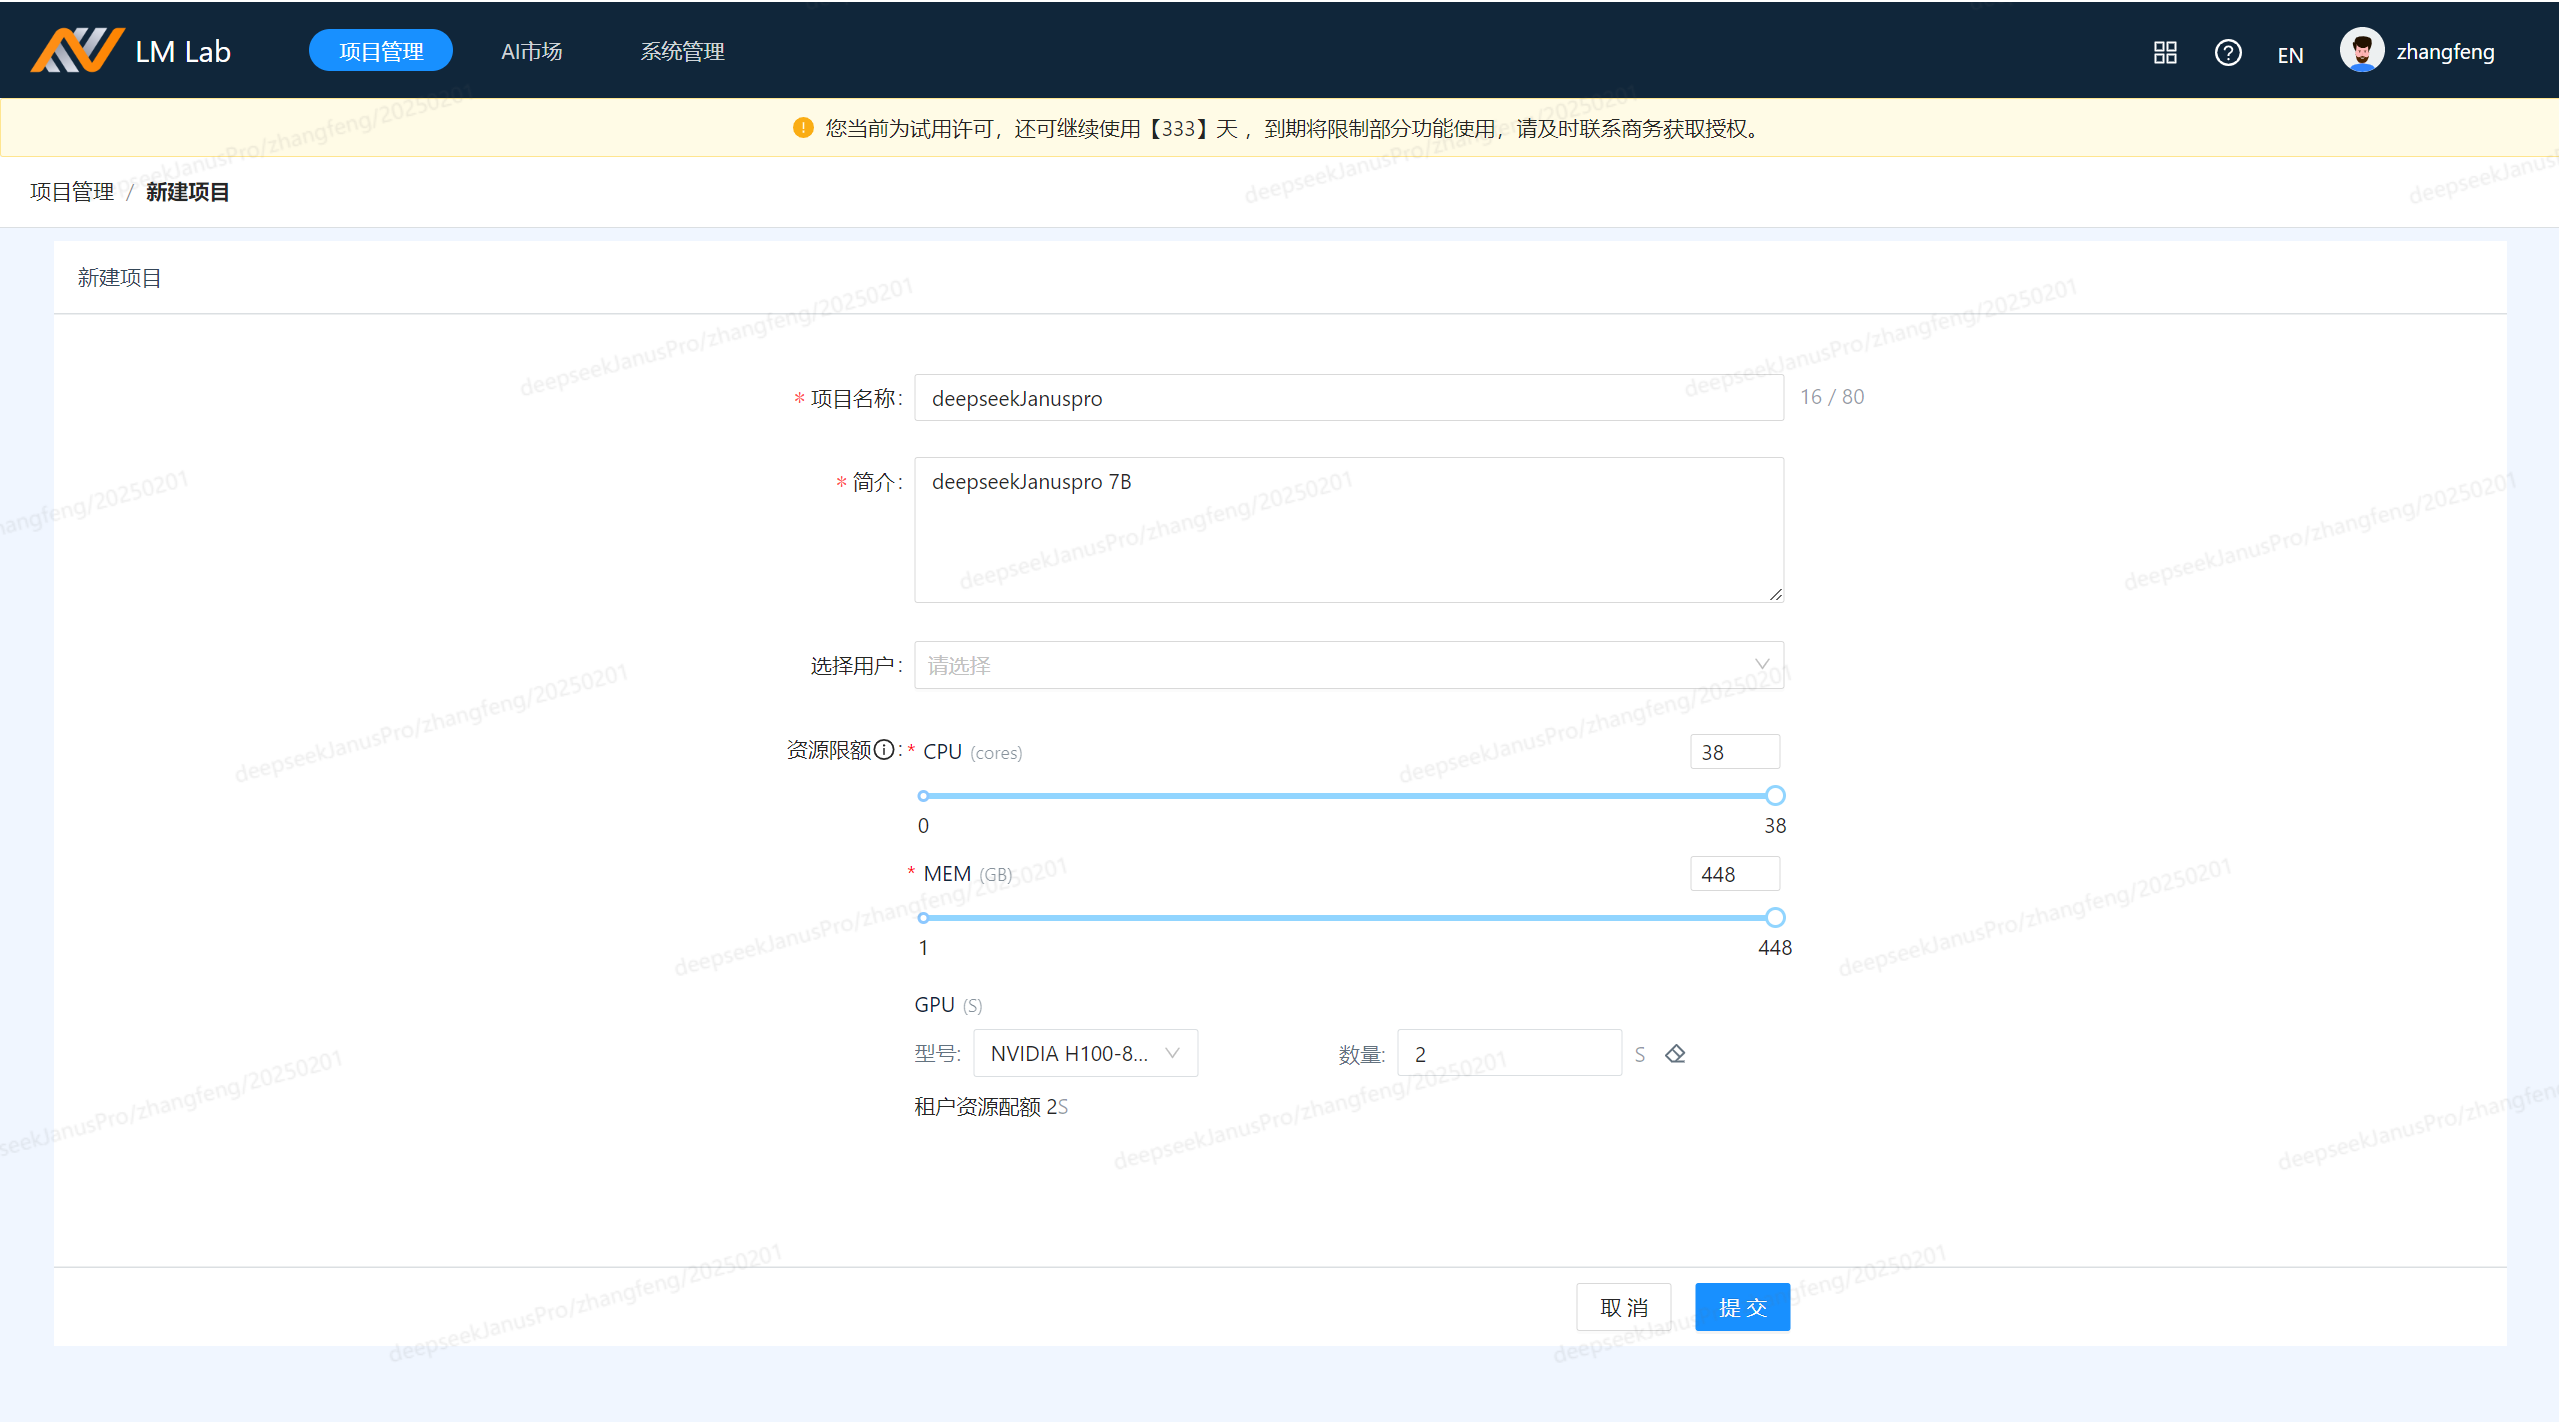Click the 提交 submit button
The width and height of the screenshot is (2559, 1422).
point(1742,1307)
